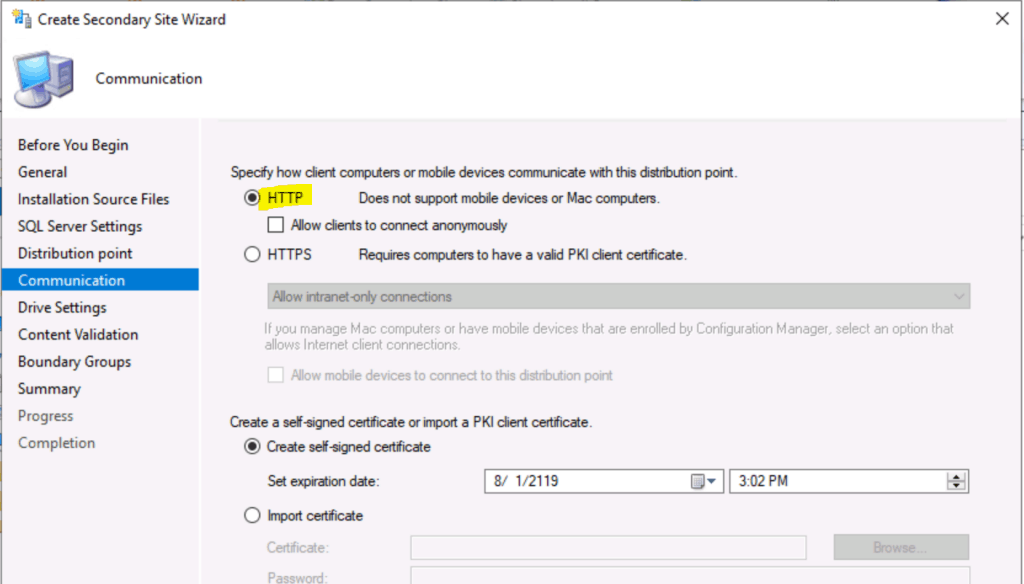The height and width of the screenshot is (584, 1024).
Task: Close the Create Secondary Site Wizard
Action: pos(1002,19)
